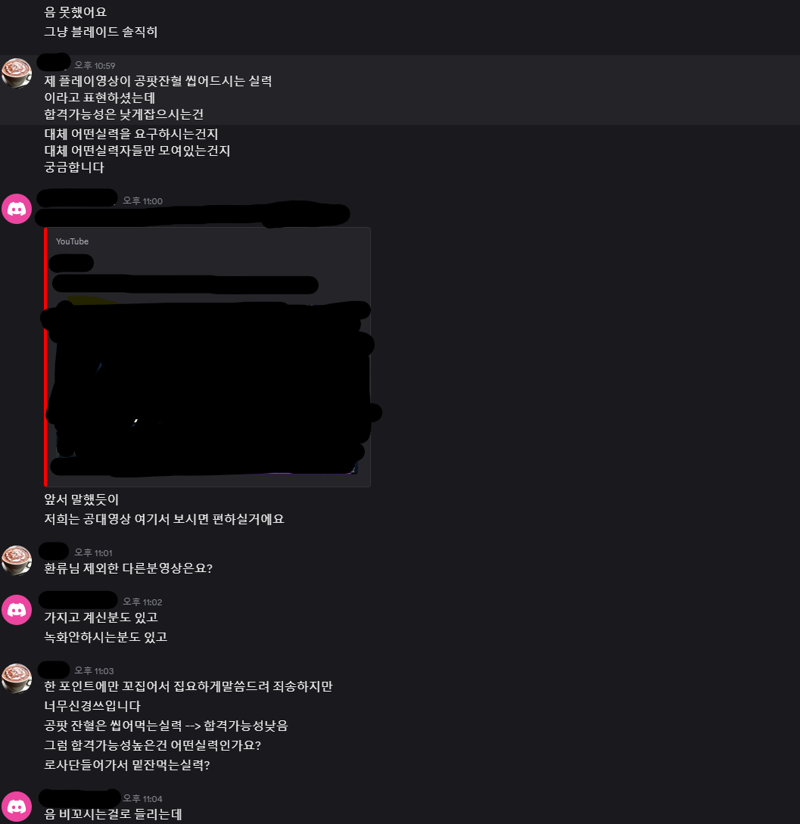Select the 오후 11:01 timestamp
The image size is (800, 824).
pos(93,552)
